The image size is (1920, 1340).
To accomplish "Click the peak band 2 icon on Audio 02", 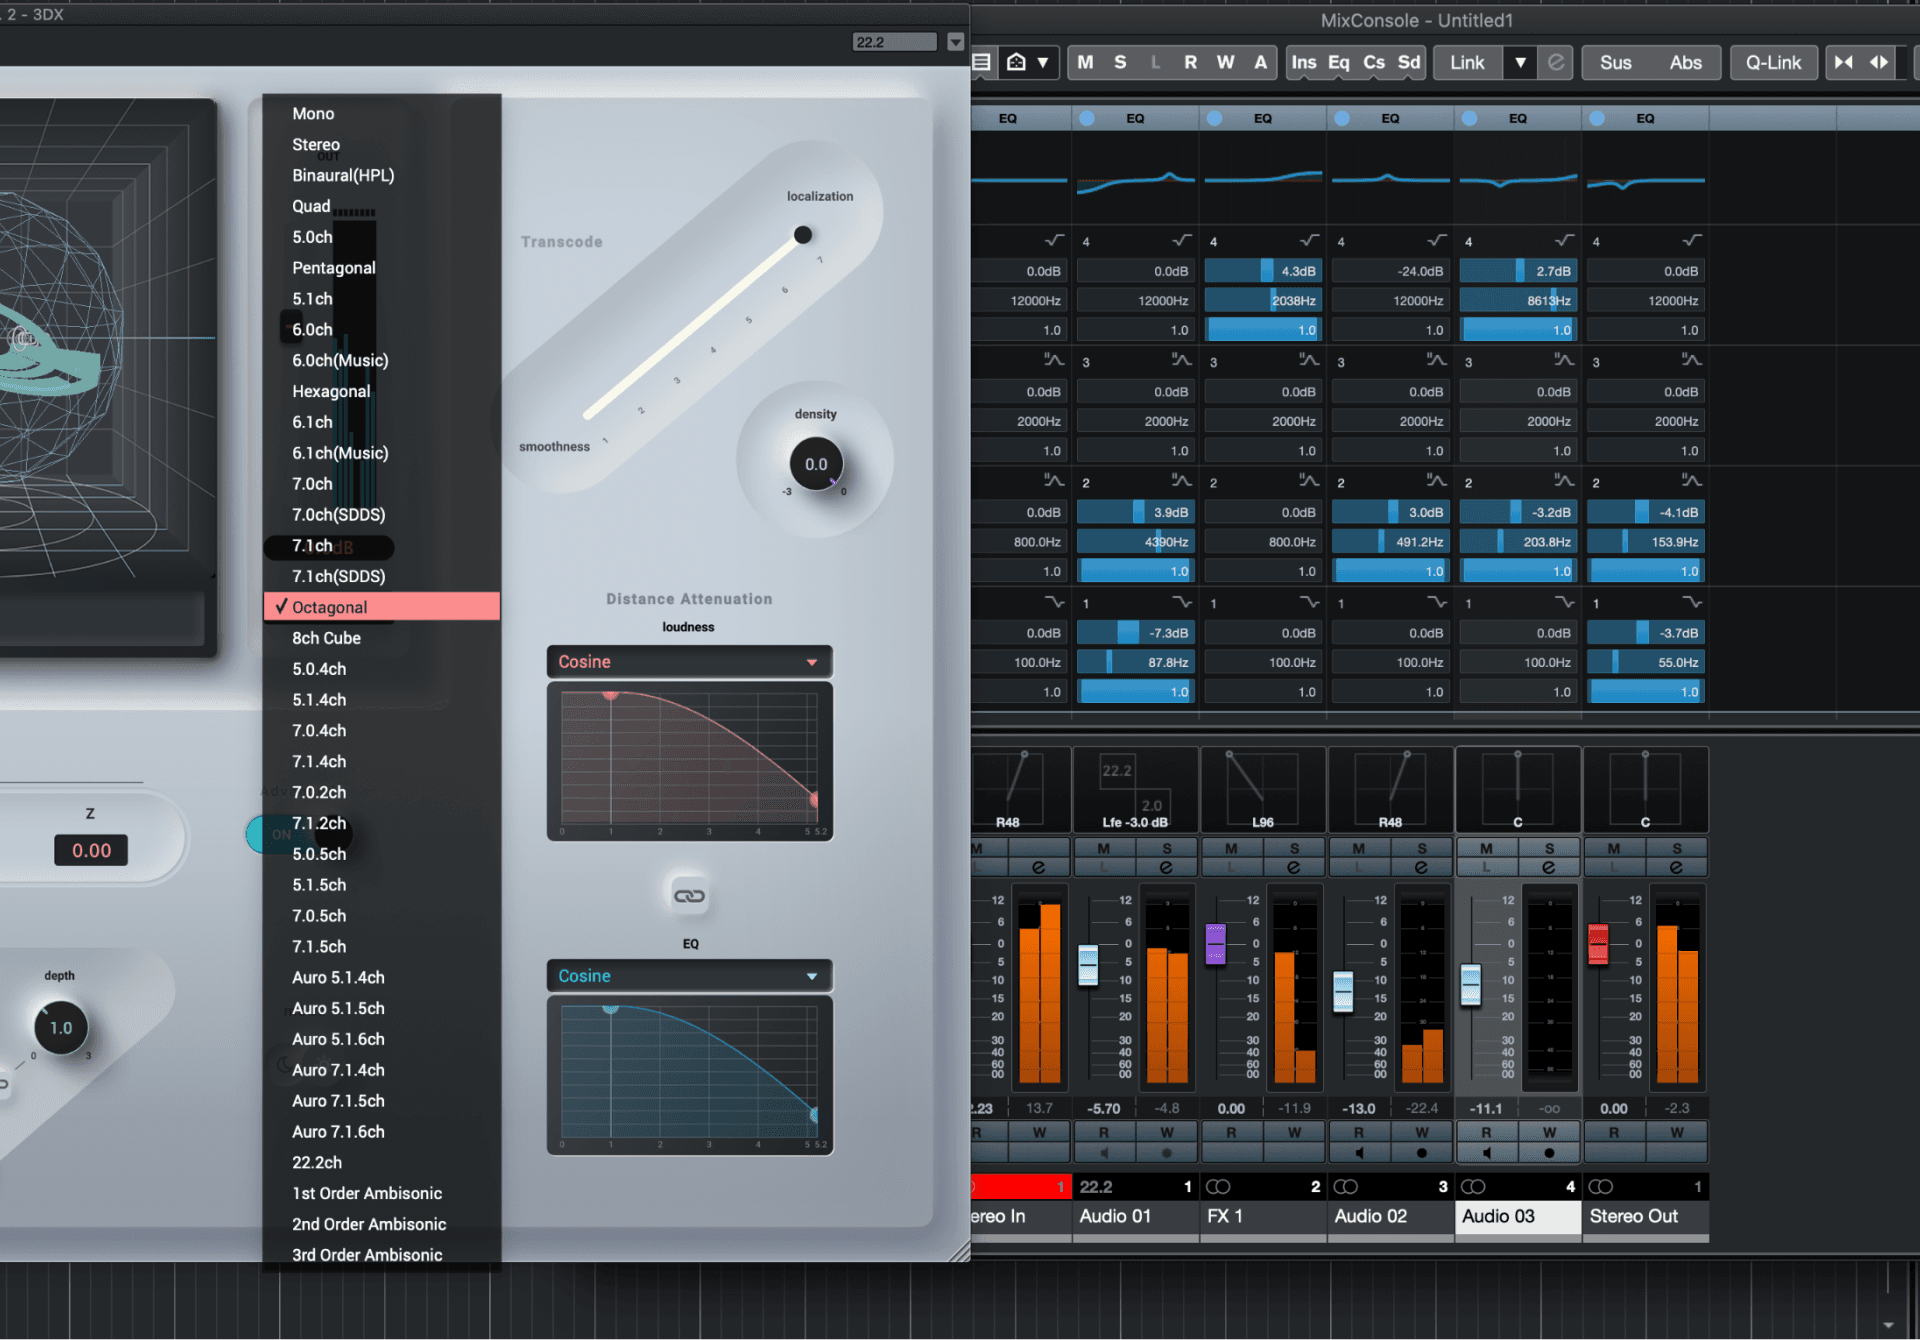I will (x=1437, y=482).
